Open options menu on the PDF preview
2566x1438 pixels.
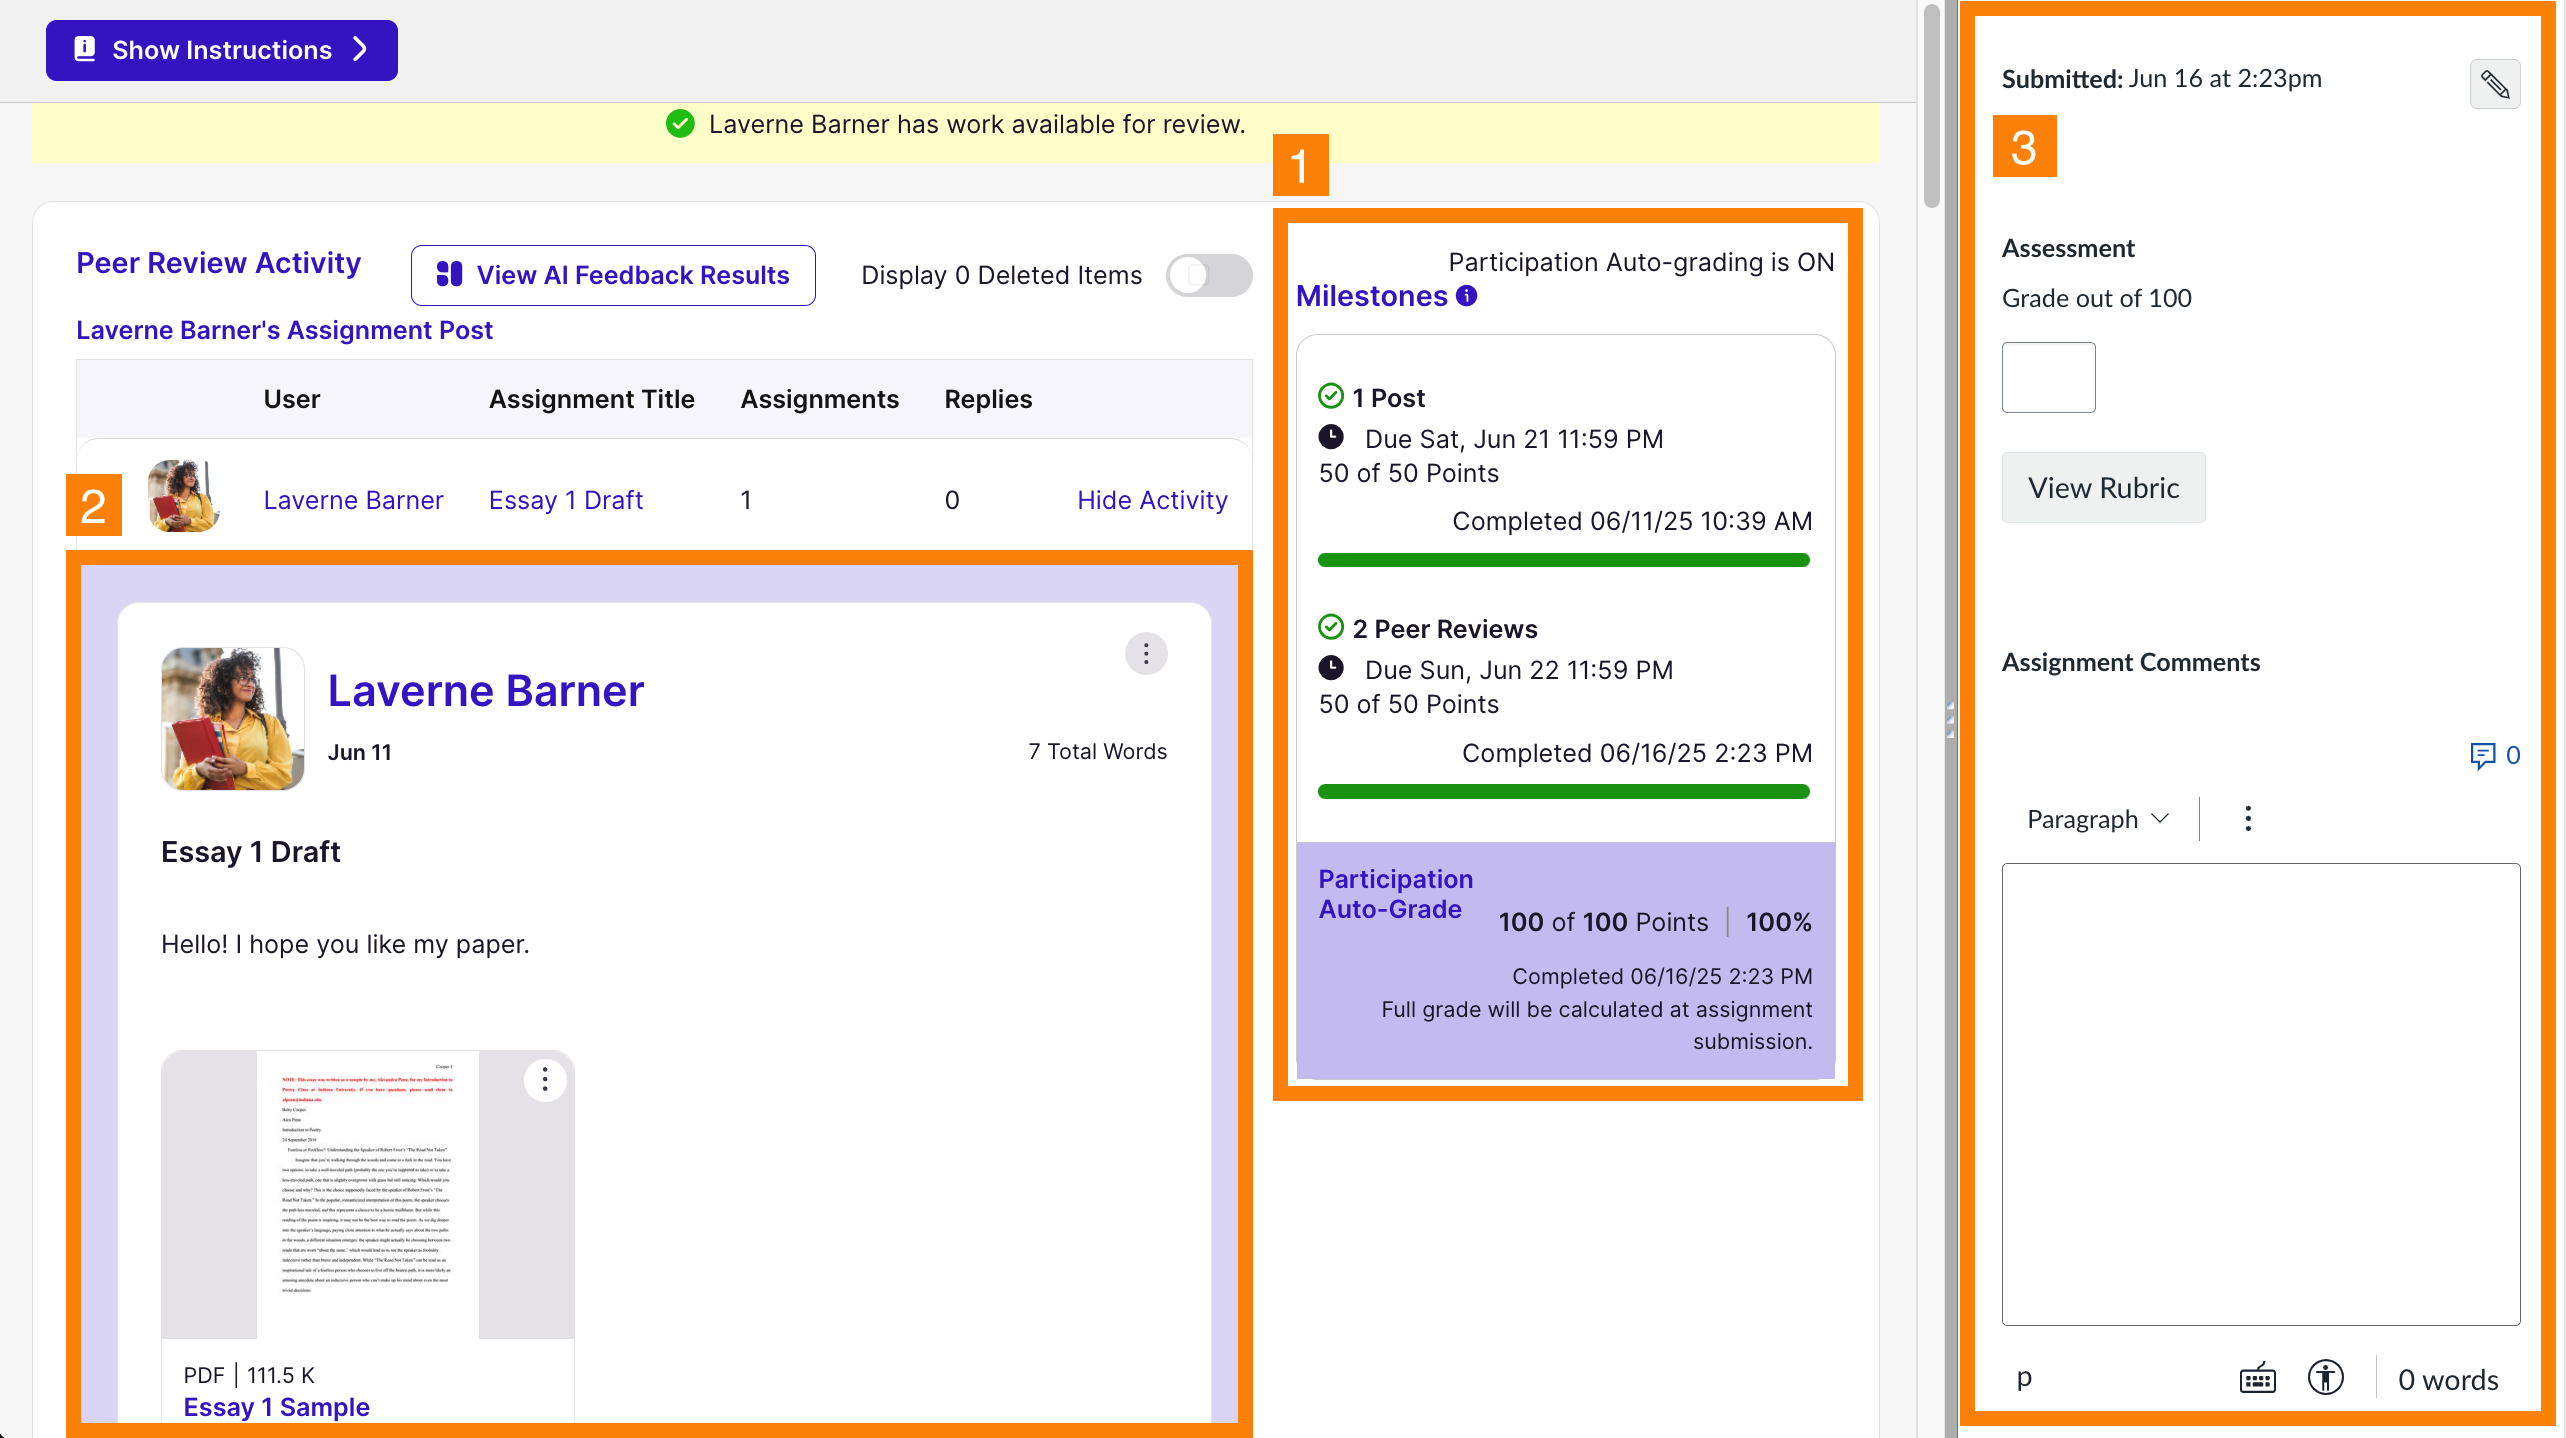(545, 1080)
